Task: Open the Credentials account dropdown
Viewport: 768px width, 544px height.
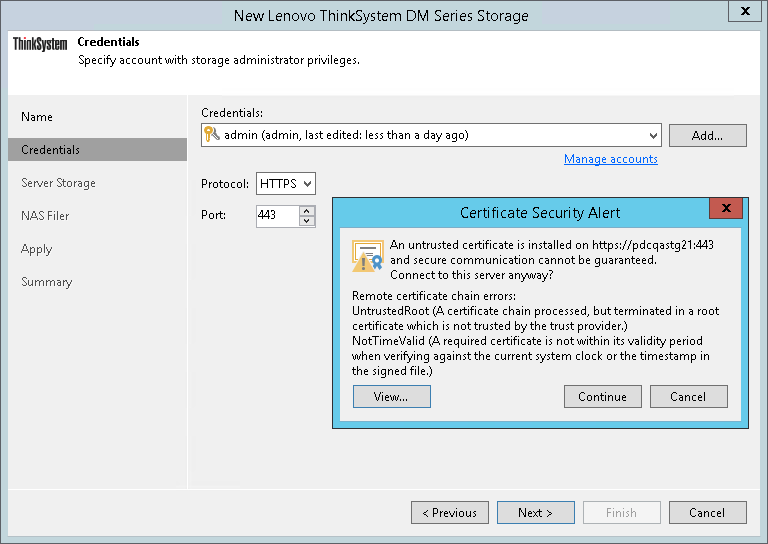Action: pos(653,136)
